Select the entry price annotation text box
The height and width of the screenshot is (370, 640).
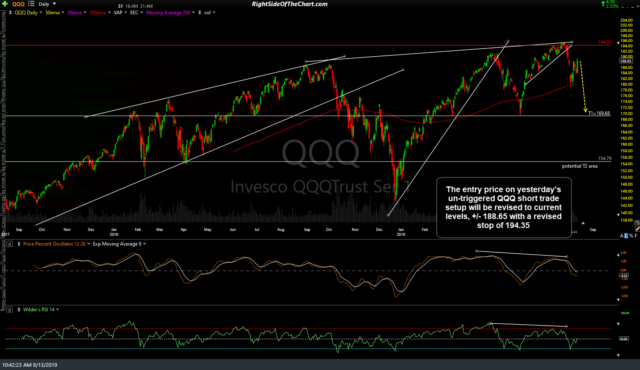click(x=504, y=207)
